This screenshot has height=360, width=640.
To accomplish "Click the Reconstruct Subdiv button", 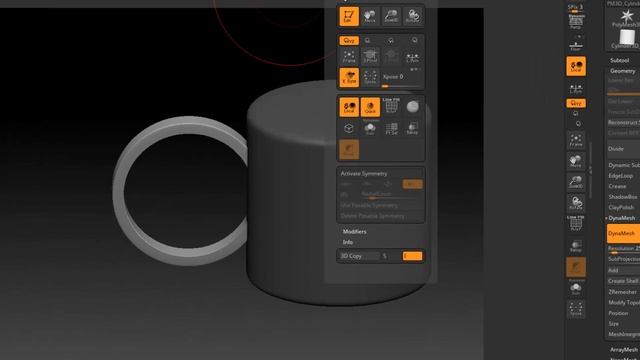I will (x=623, y=122).
